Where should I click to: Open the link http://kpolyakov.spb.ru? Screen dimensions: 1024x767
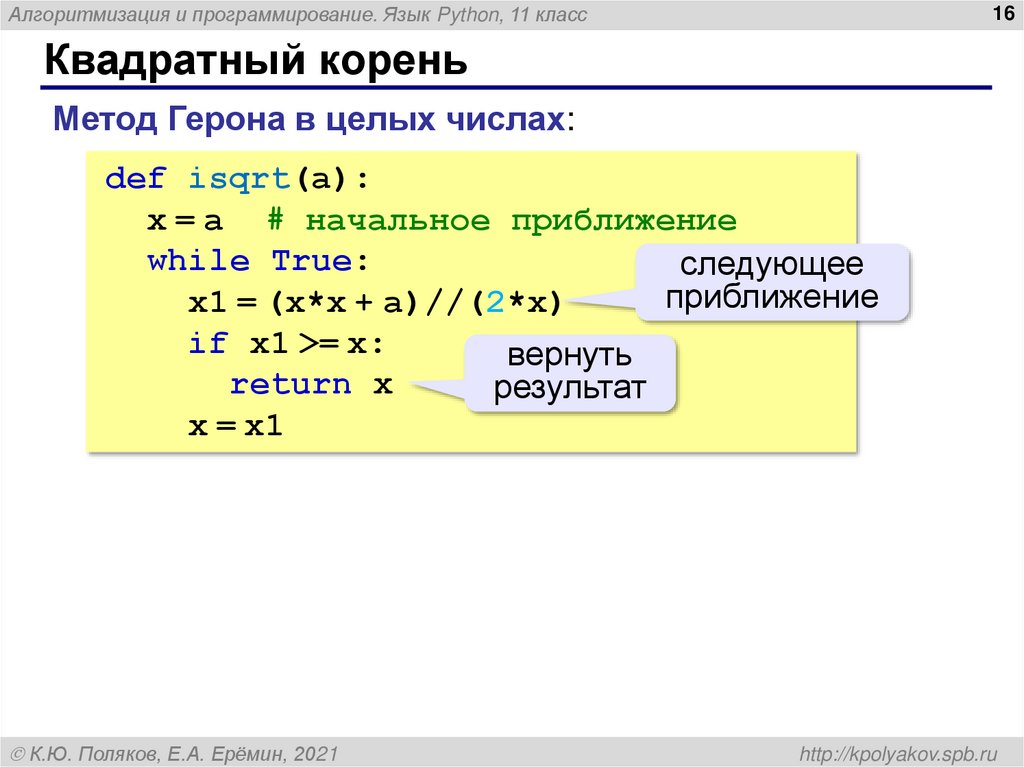[x=898, y=750]
